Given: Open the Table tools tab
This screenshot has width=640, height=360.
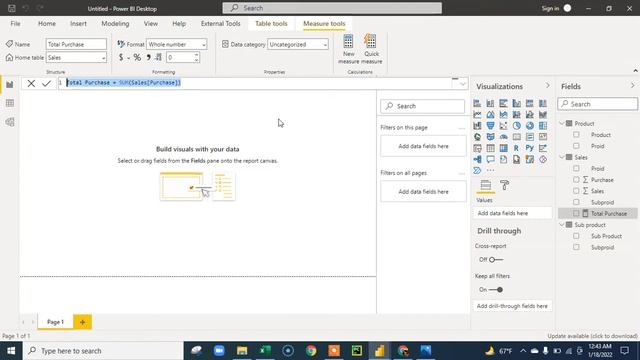Looking at the screenshot, I should (x=271, y=24).
